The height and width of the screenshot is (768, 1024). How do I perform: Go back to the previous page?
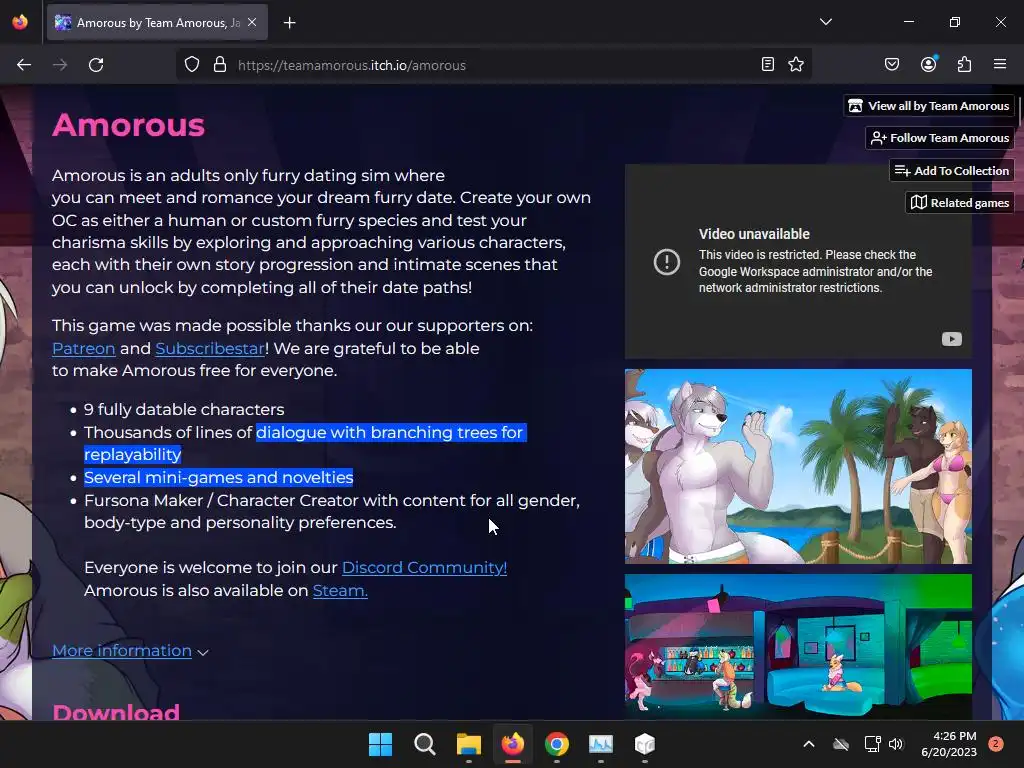pyautogui.click(x=24, y=65)
